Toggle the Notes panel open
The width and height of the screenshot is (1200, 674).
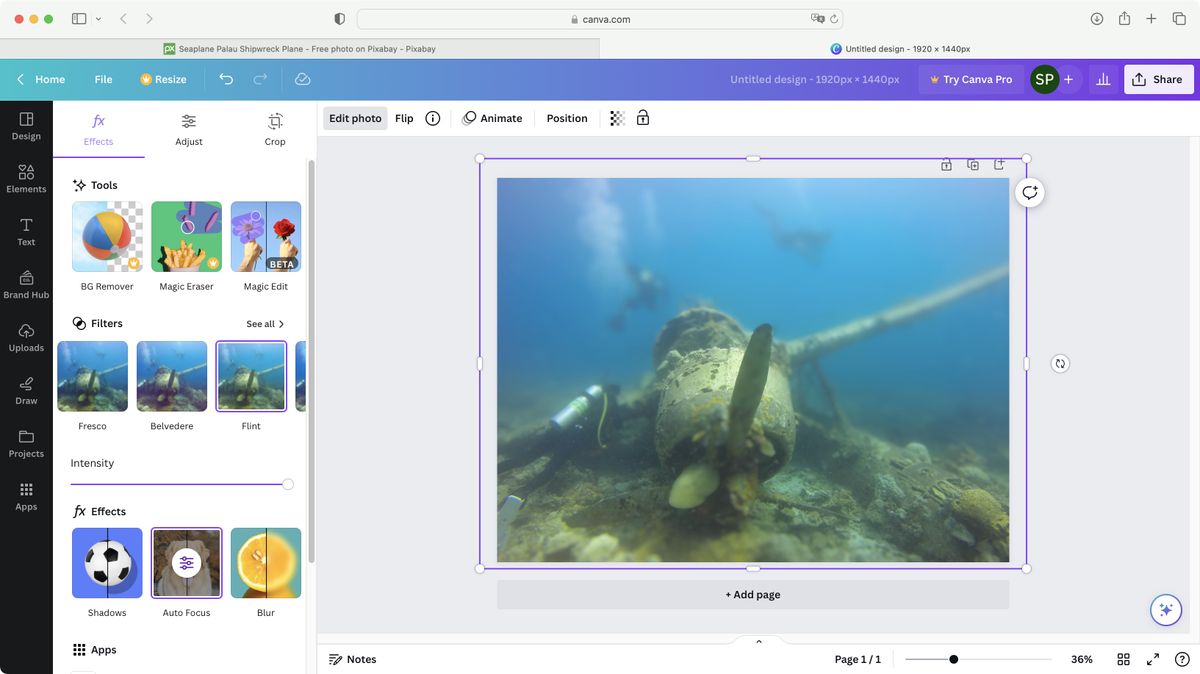[x=354, y=659]
